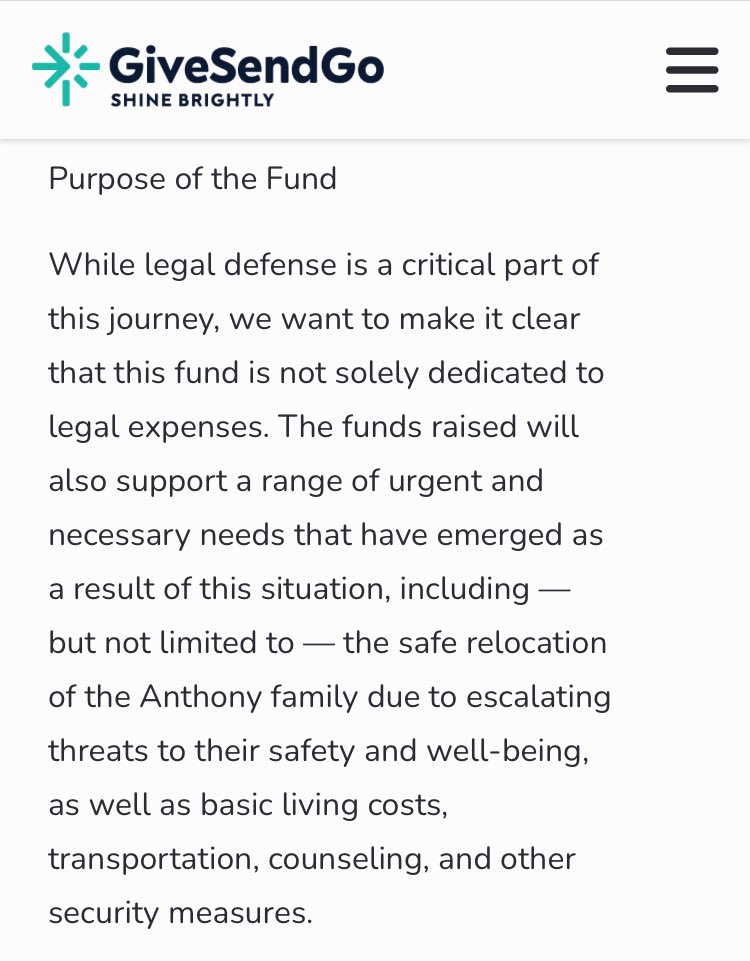Viewport: 750px width, 961px height.
Task: Click the words "legal expenses"
Action: (x=155, y=427)
